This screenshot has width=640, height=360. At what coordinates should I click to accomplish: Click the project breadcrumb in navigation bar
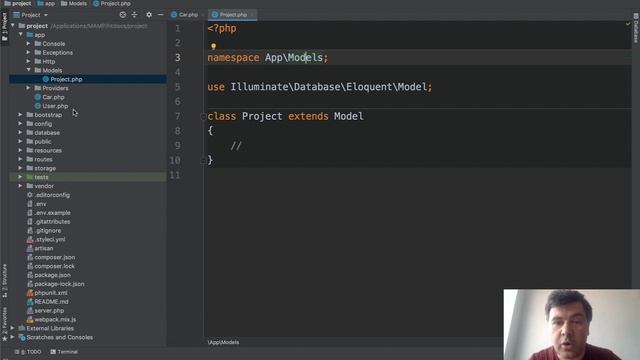[x=18, y=3]
